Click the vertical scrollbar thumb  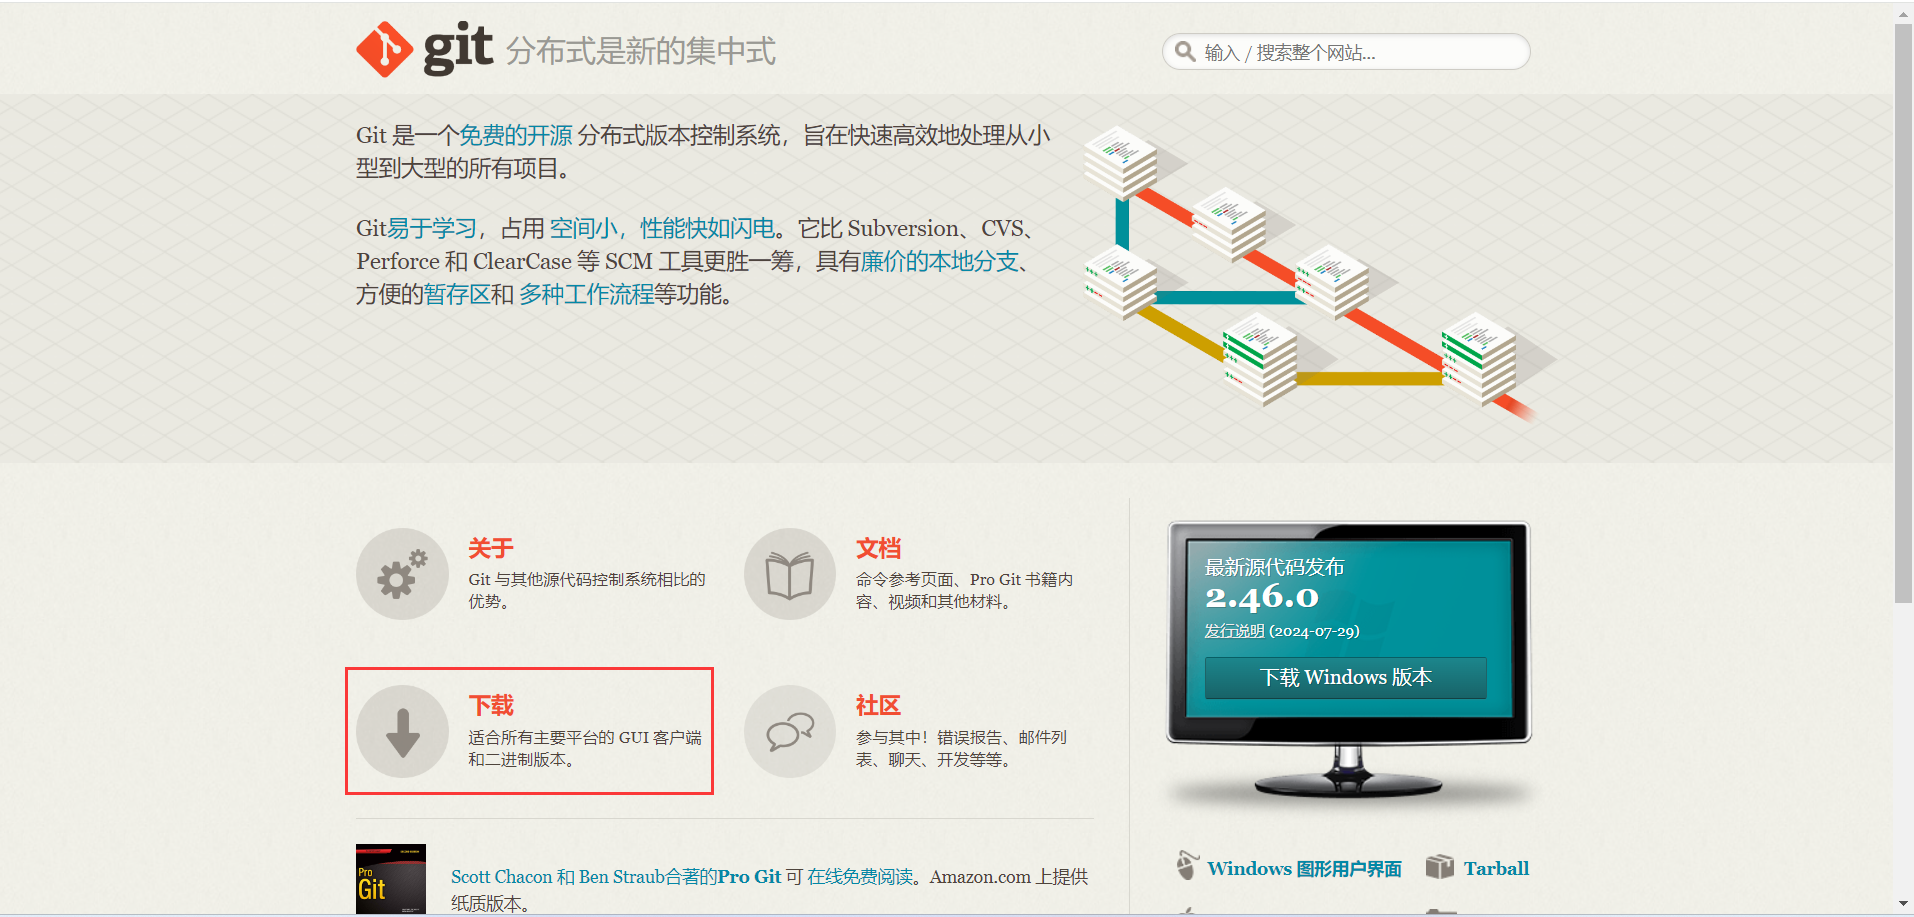pos(1903,313)
